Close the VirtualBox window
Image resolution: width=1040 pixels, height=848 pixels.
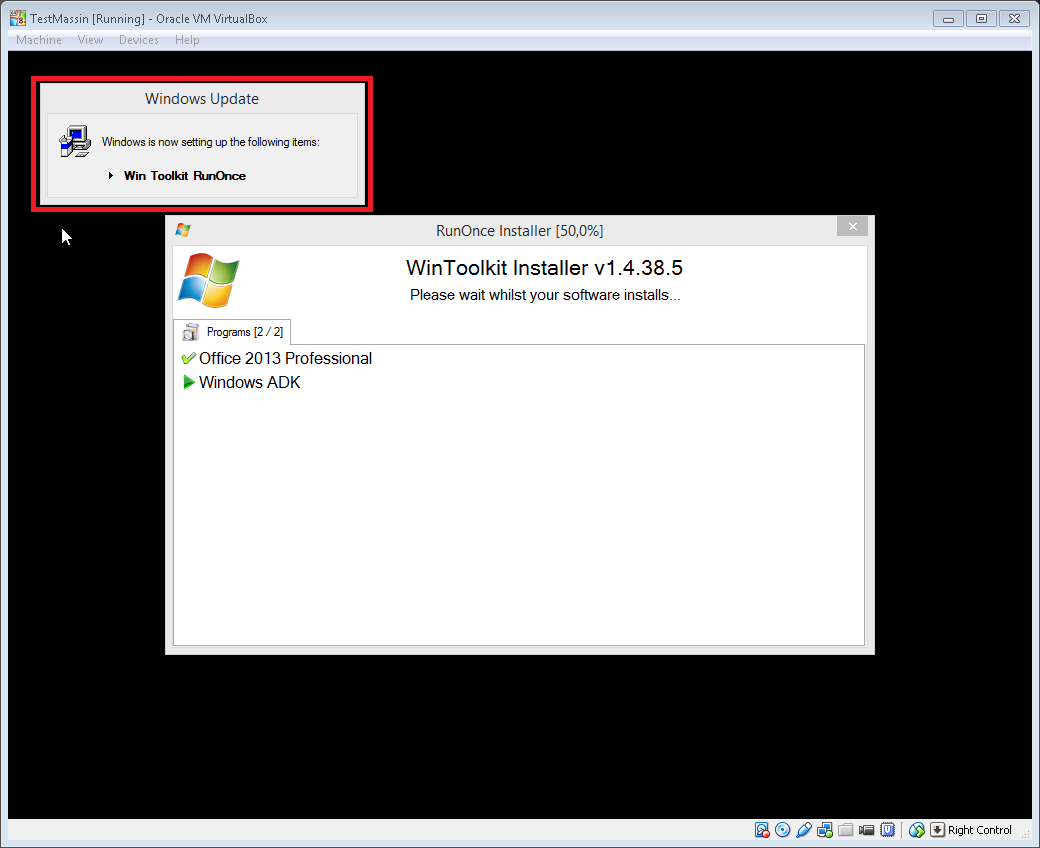tap(1014, 19)
